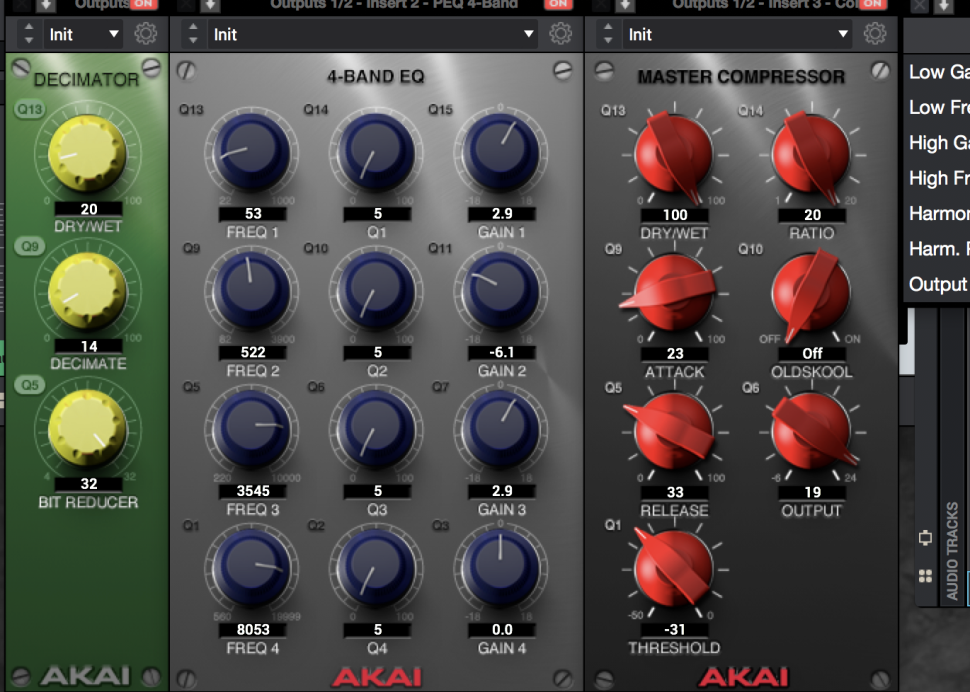The height and width of the screenshot is (692, 970).
Task: Toggle the Decimator insert ON button
Action: pos(144,4)
